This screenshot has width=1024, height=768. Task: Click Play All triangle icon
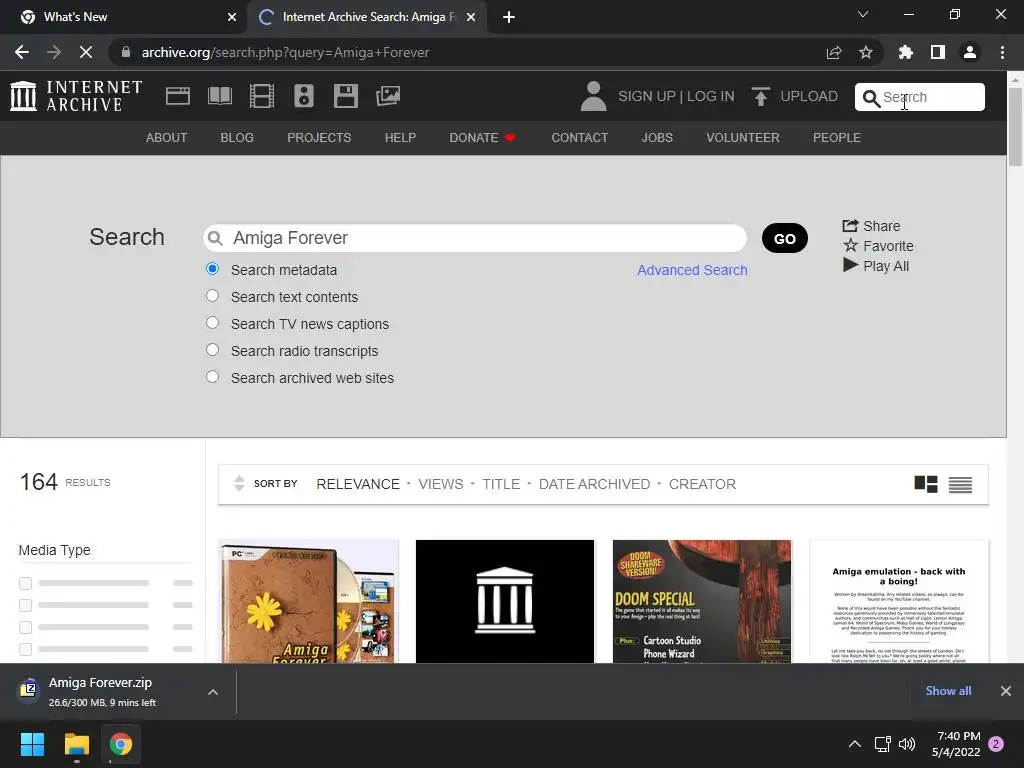pos(850,265)
